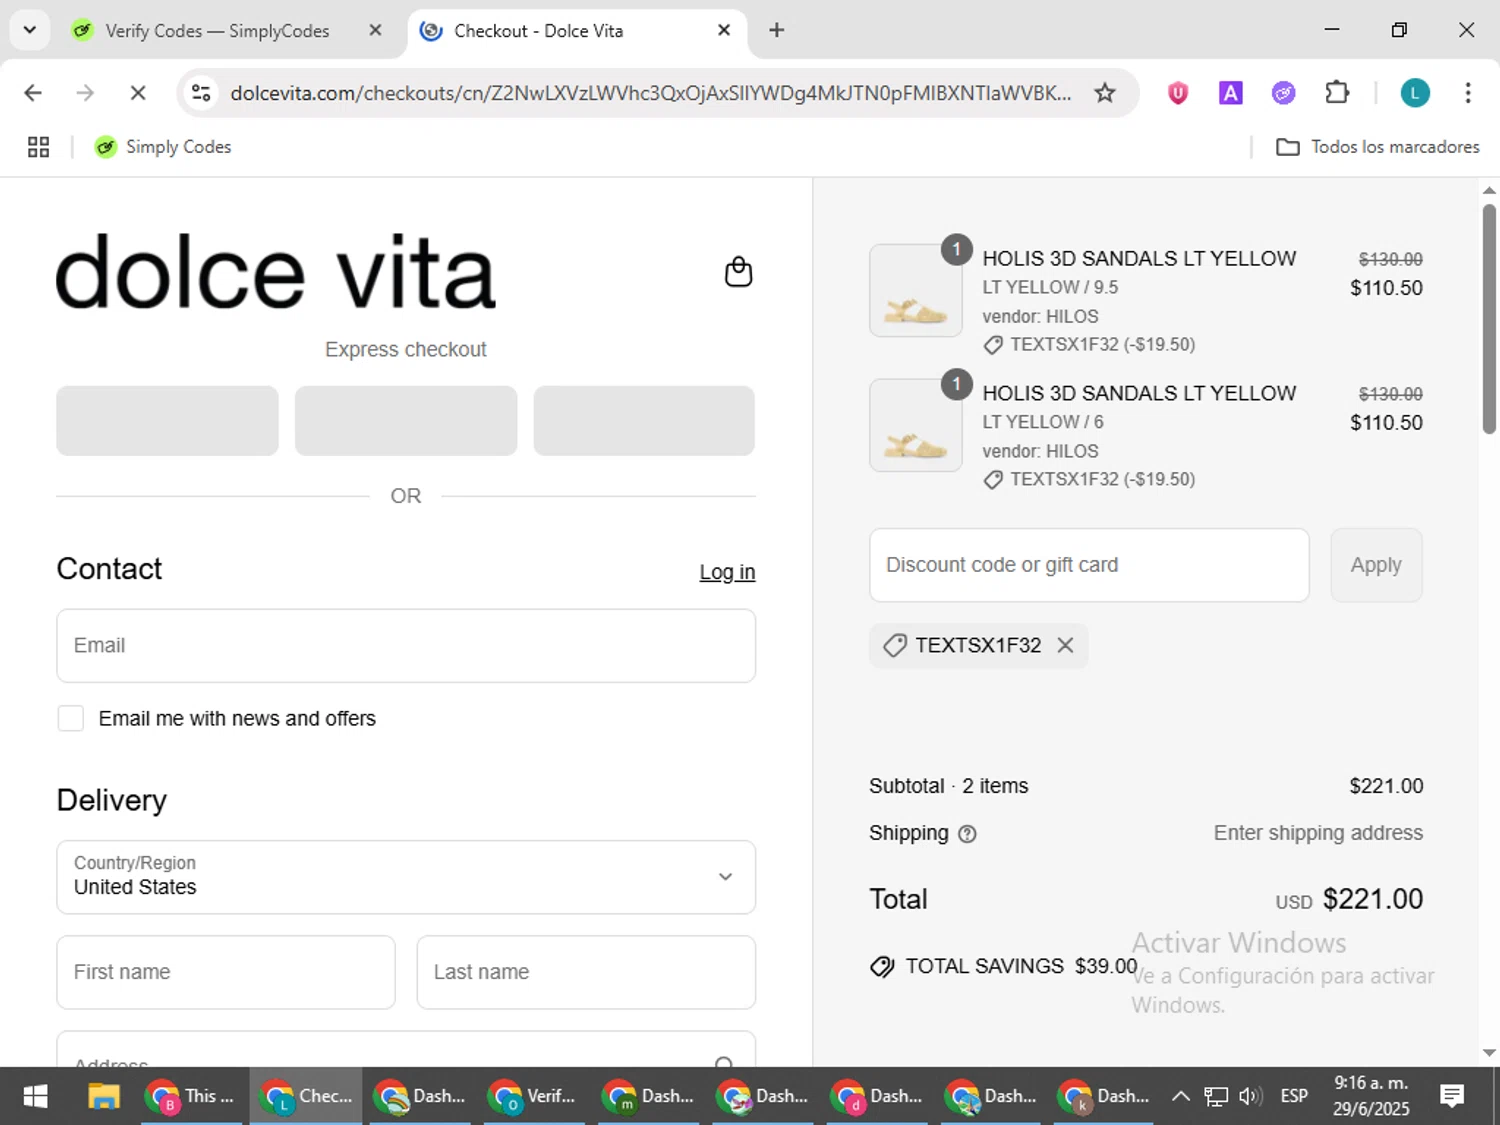Open the volume control in system tray
Image resolution: width=1500 pixels, height=1125 pixels.
click(x=1250, y=1097)
